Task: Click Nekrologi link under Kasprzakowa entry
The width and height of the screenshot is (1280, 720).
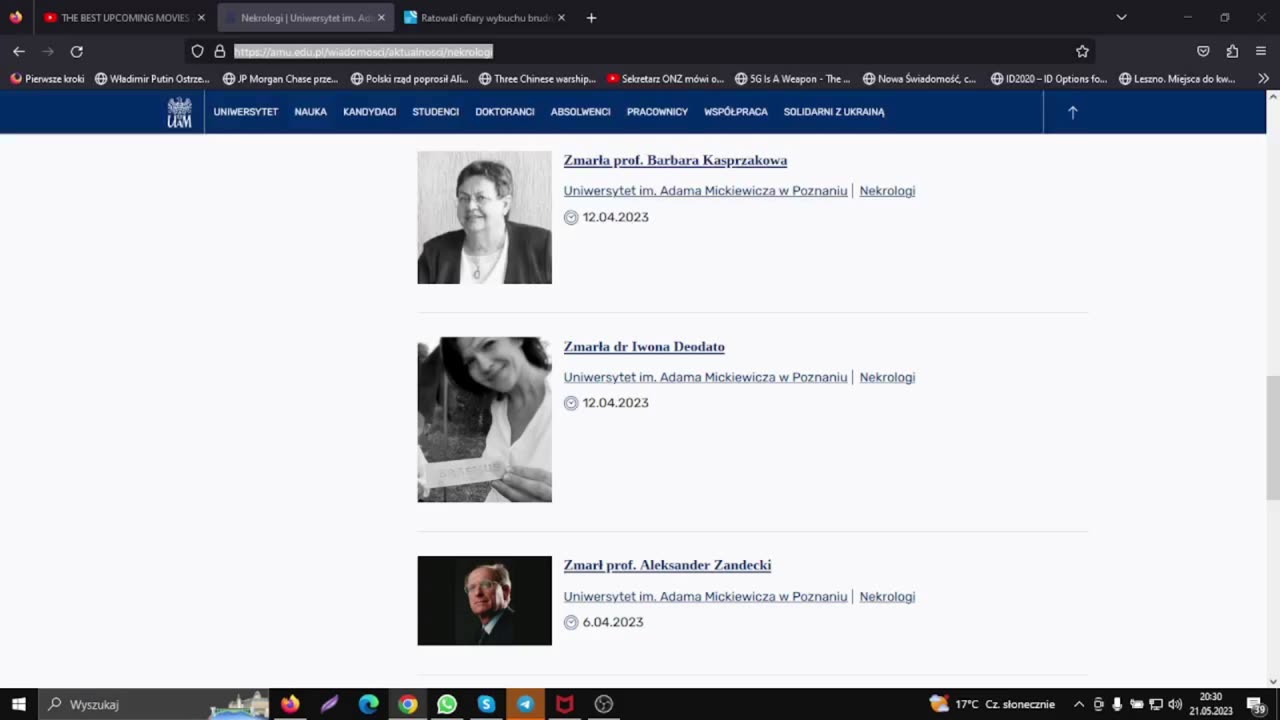Action: (x=887, y=191)
